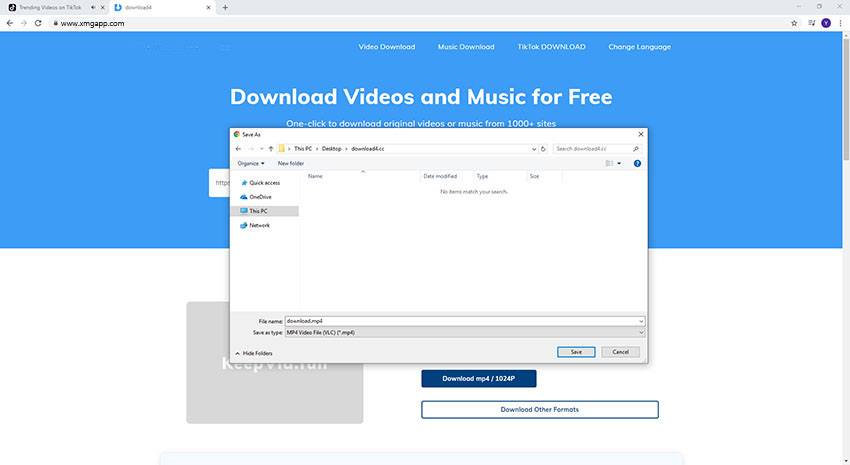This screenshot has height=465, width=850.
Task: Bookmark page with star icon
Action: (794, 23)
